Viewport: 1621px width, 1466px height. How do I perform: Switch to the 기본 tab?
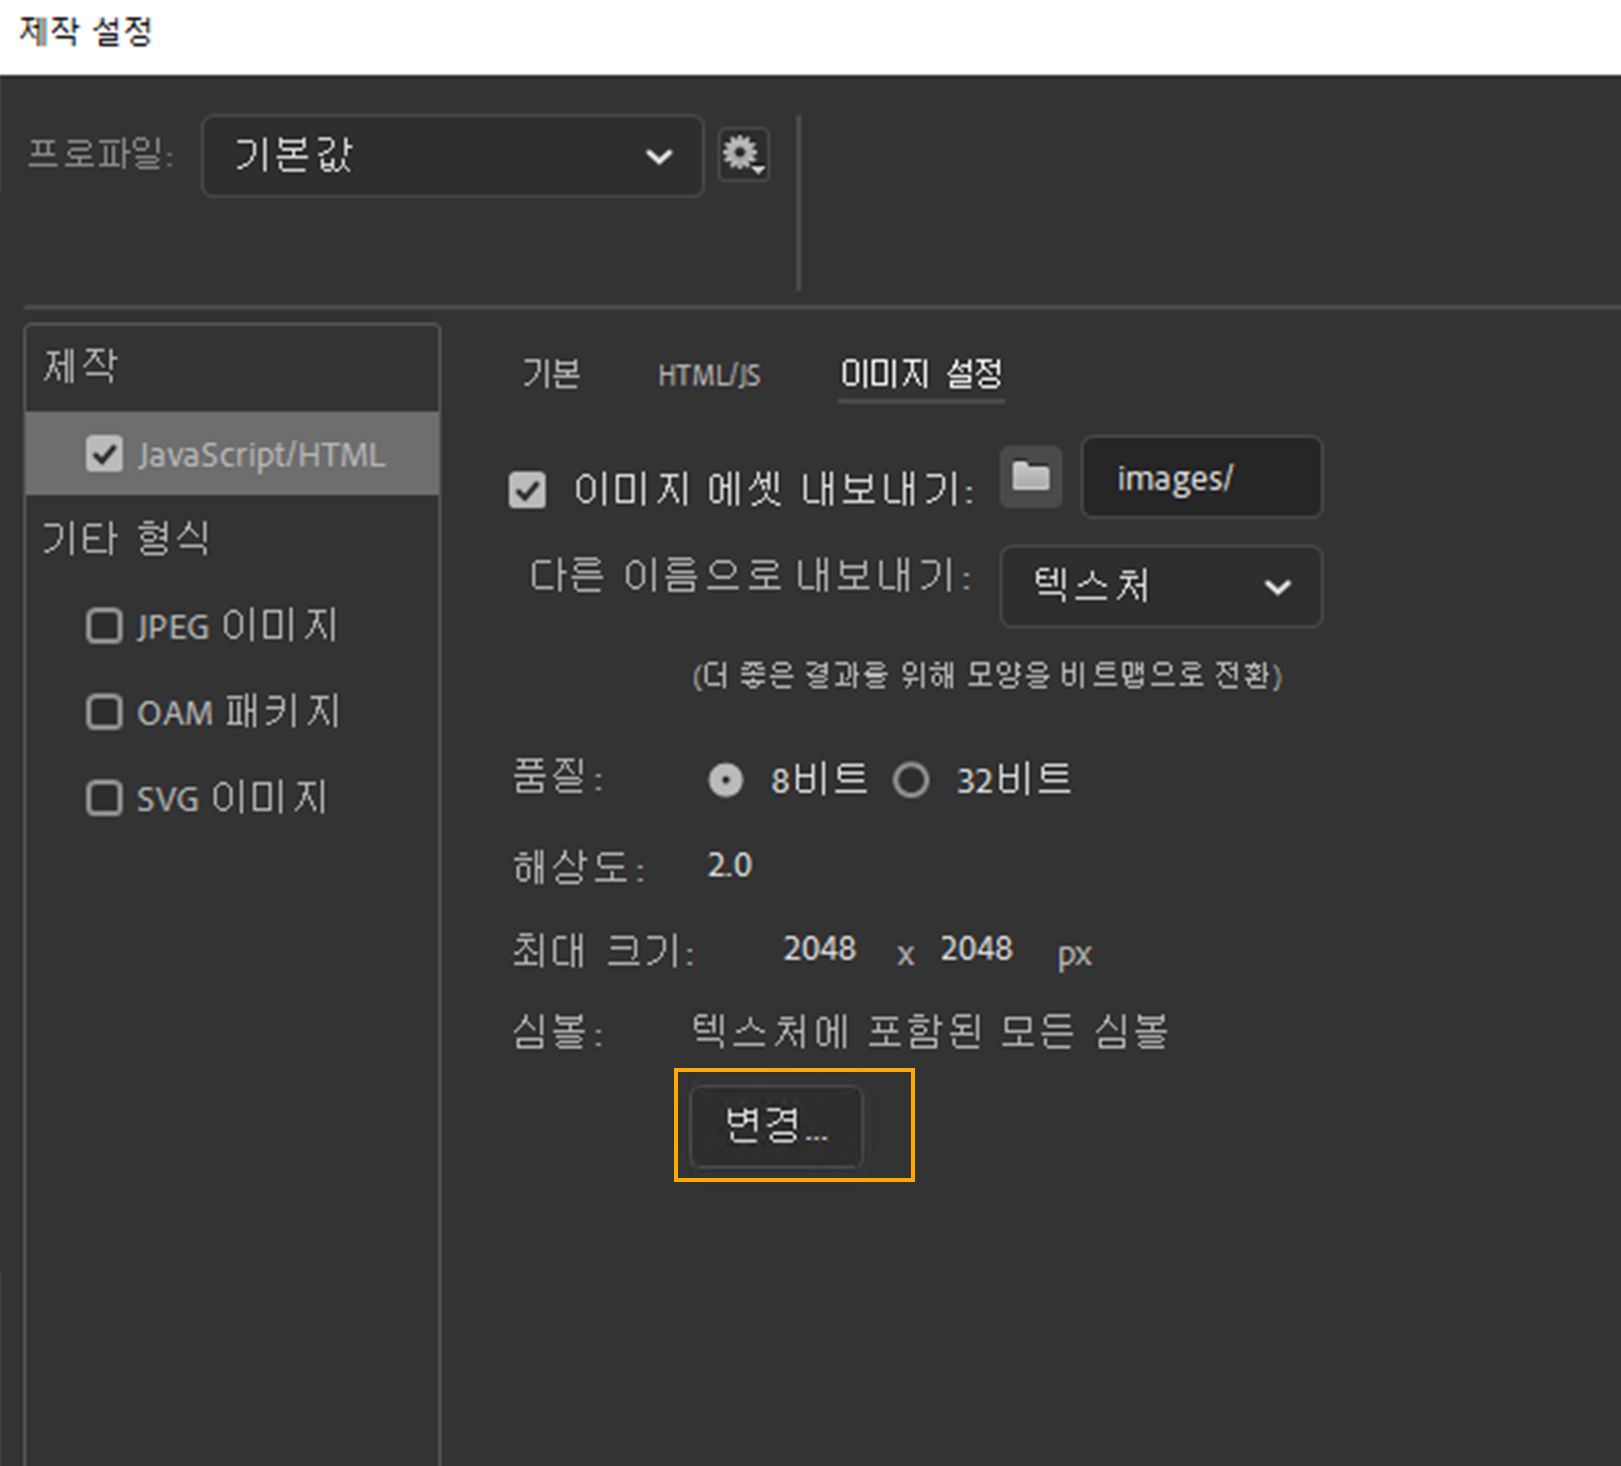pyautogui.click(x=551, y=375)
